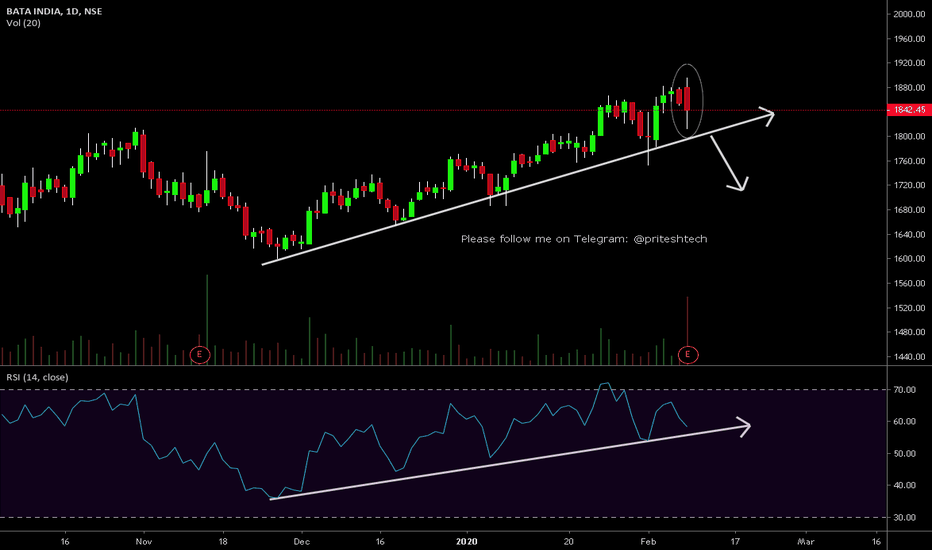Click the 1760.00 price axis label
Screen dimensions: 932x550
point(909,161)
